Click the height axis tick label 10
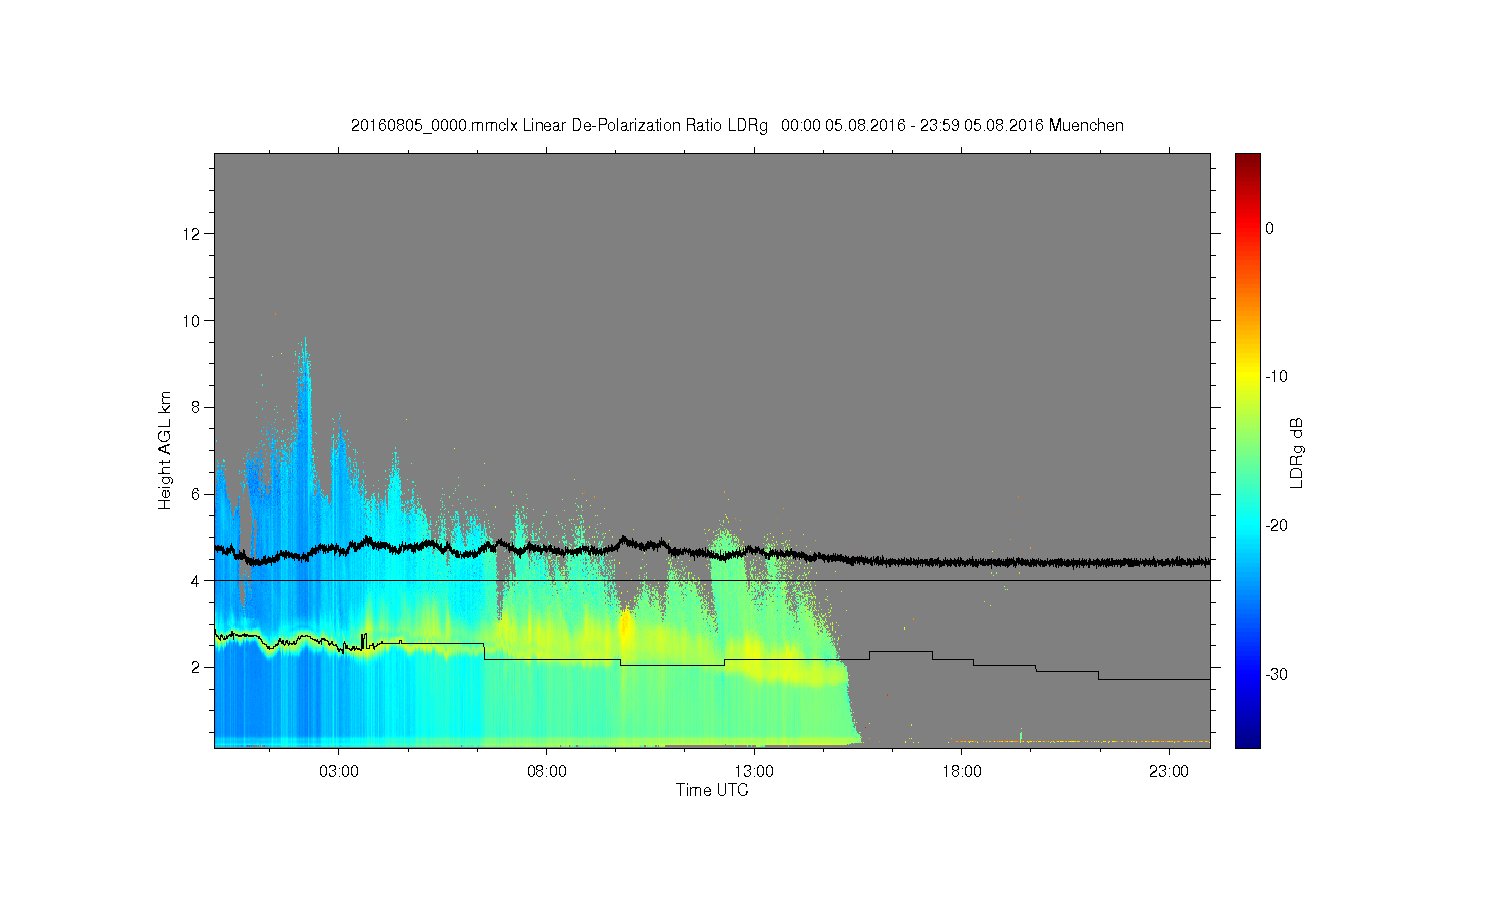The width and height of the screenshot is (1500, 900). 192,321
